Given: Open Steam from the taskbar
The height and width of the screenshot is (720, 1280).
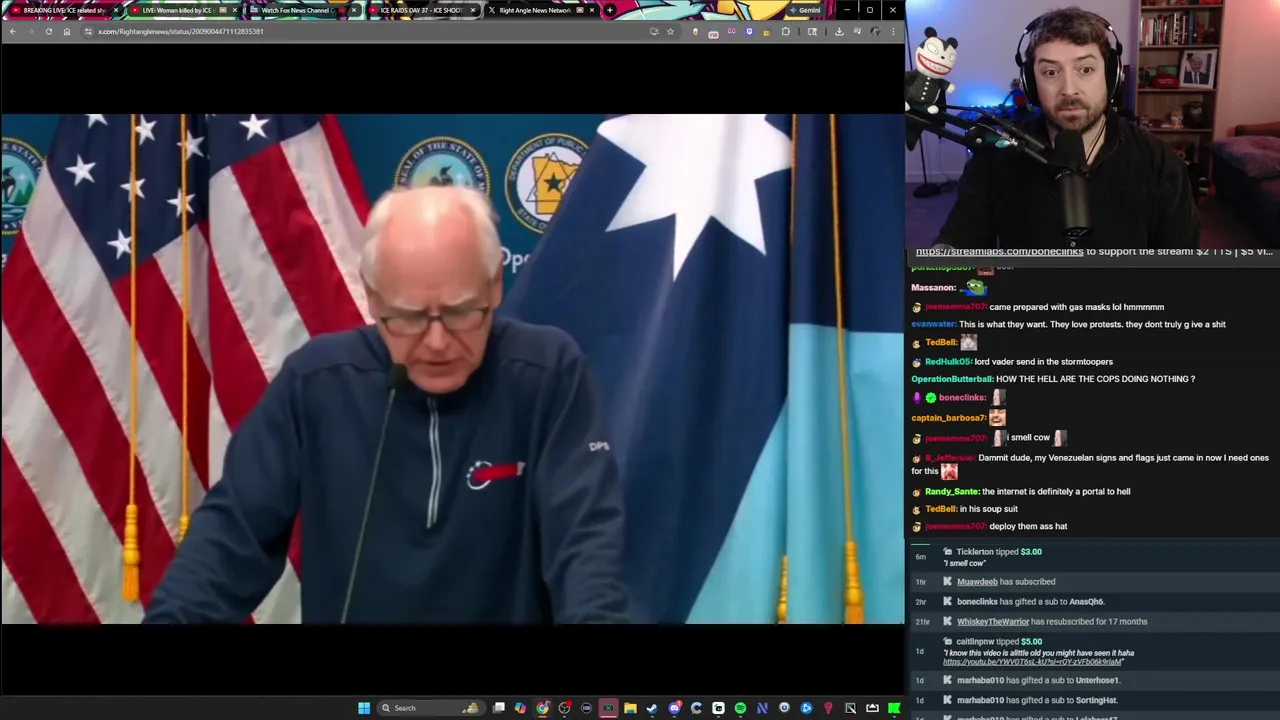Looking at the screenshot, I should (x=652, y=708).
